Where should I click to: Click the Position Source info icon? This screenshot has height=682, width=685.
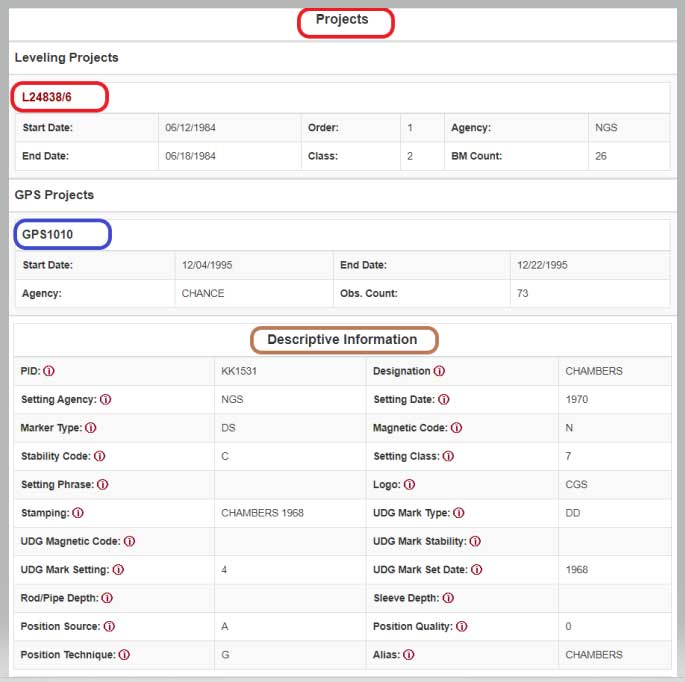pos(109,627)
